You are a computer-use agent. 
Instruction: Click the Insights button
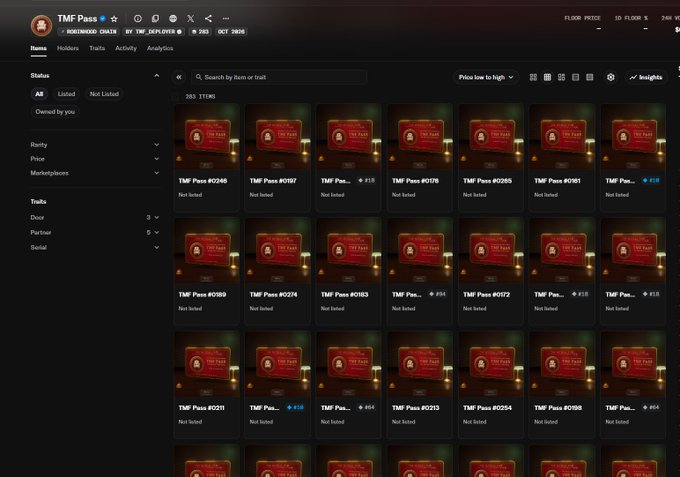coord(646,77)
